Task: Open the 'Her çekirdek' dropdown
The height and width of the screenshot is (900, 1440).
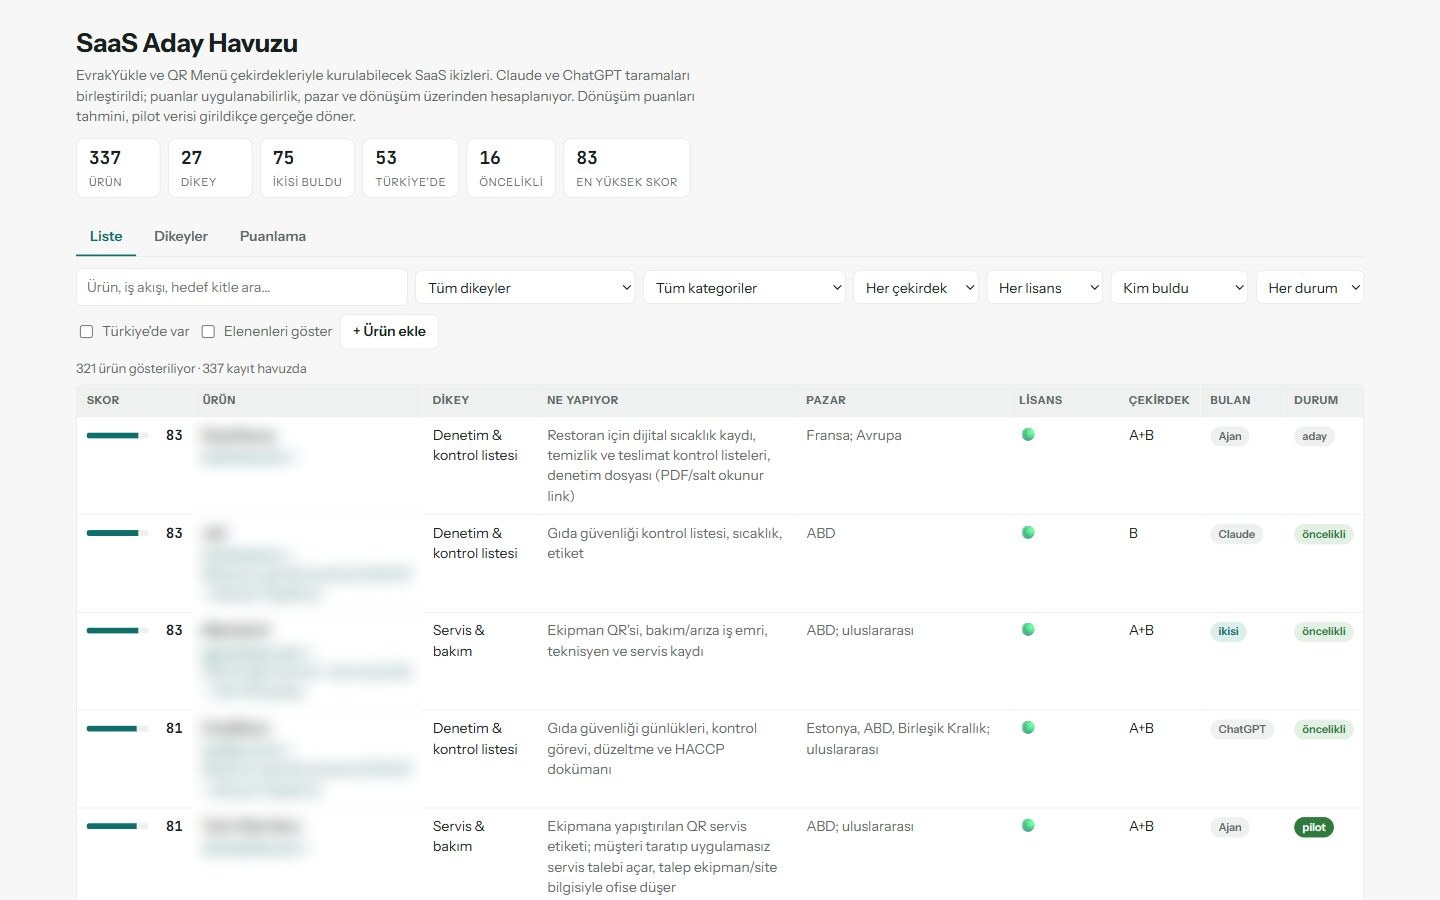Action: point(916,288)
